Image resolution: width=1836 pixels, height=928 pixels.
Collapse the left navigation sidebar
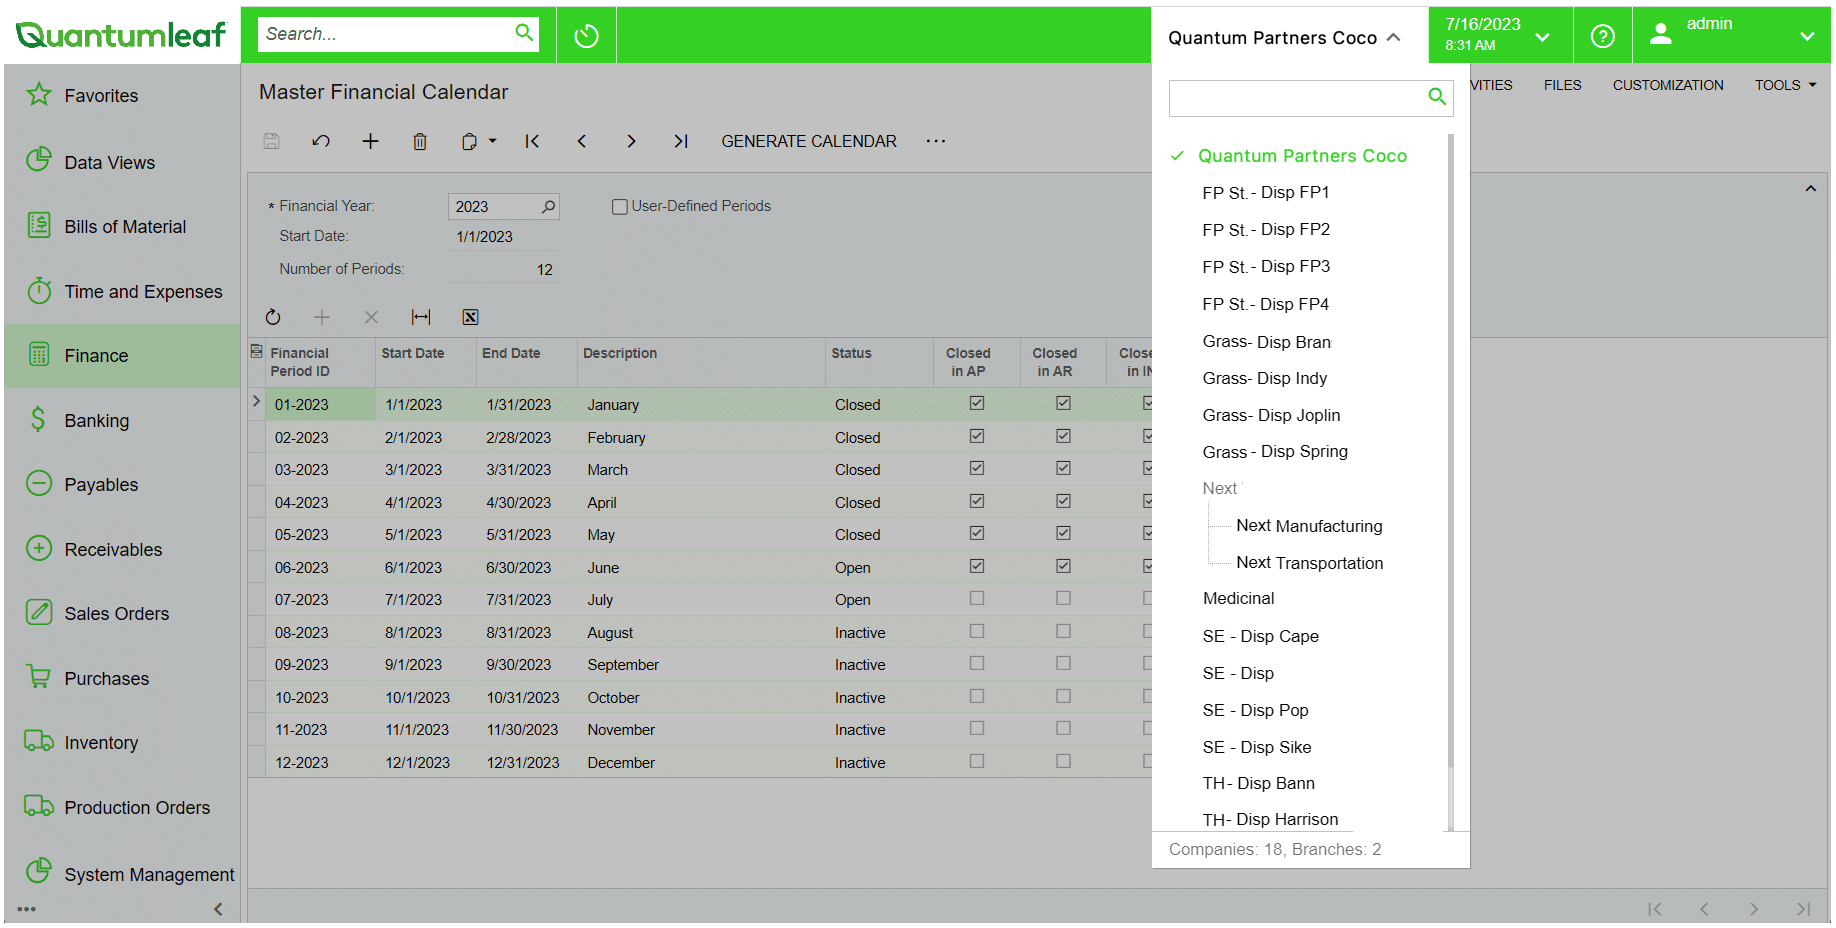(218, 909)
